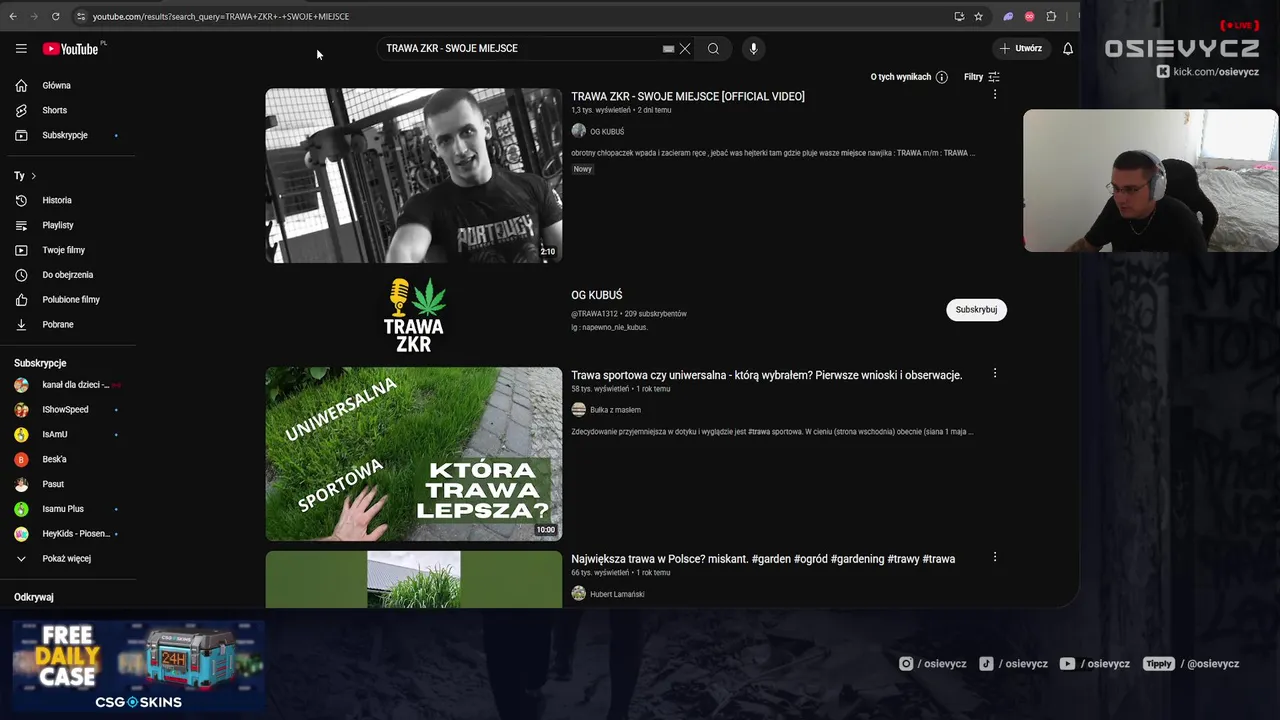Click the purple browser extension icon
The height and width of the screenshot is (720, 1280).
(x=1008, y=16)
